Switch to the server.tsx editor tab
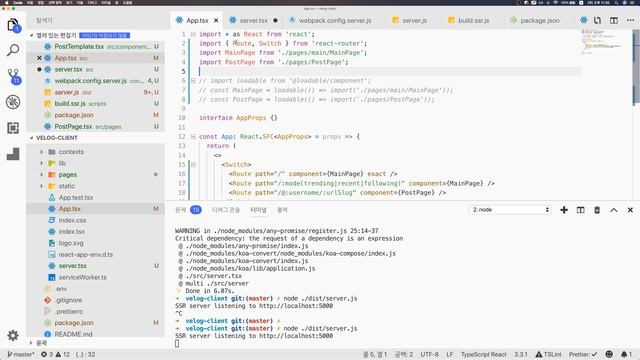Viewport: 640px width, 360px height. coord(253,20)
